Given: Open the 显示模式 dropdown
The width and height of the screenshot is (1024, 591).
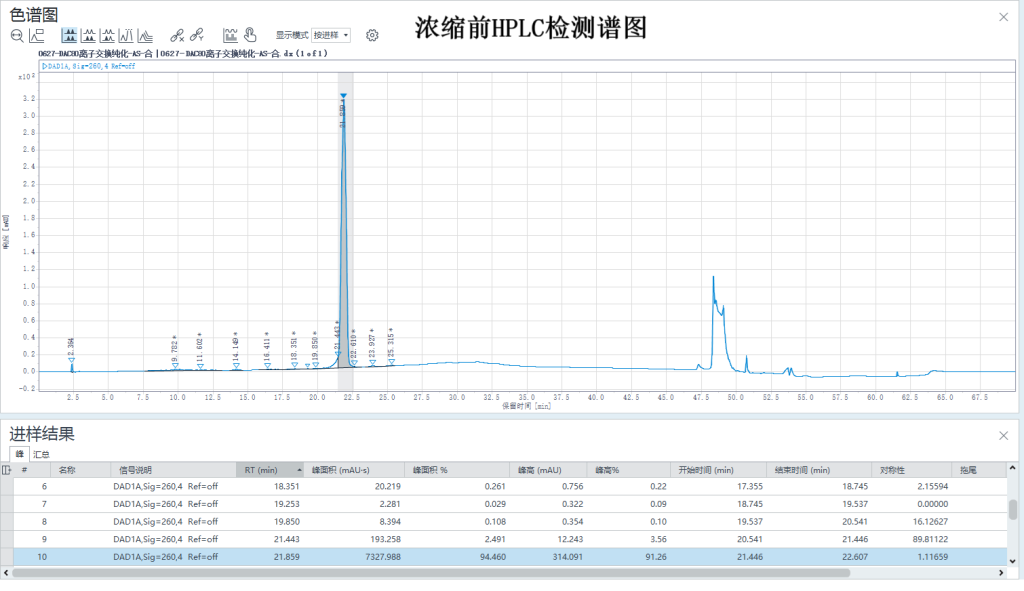Looking at the screenshot, I should click(331, 35).
